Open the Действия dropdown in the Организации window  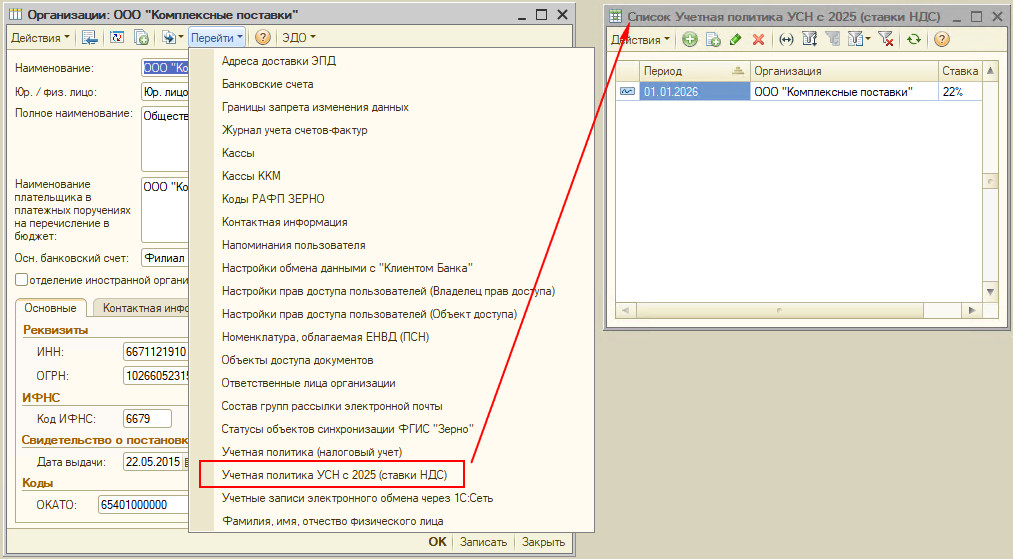(x=39, y=37)
